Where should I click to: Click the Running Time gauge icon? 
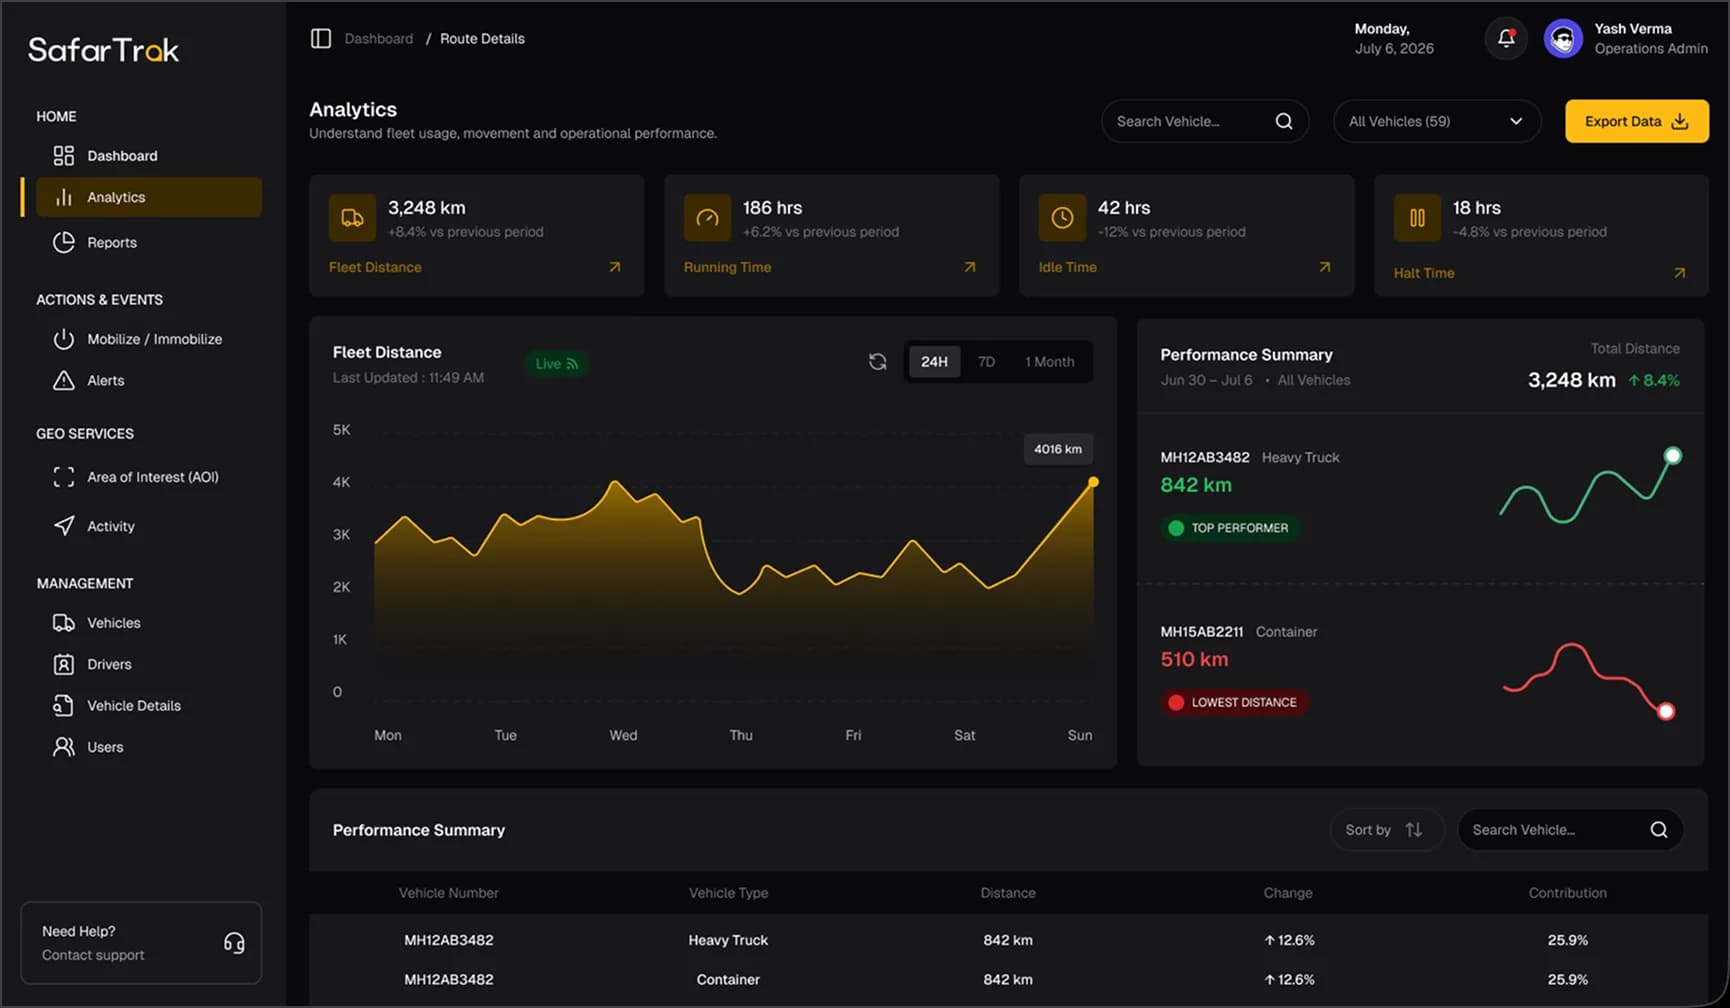tap(707, 218)
